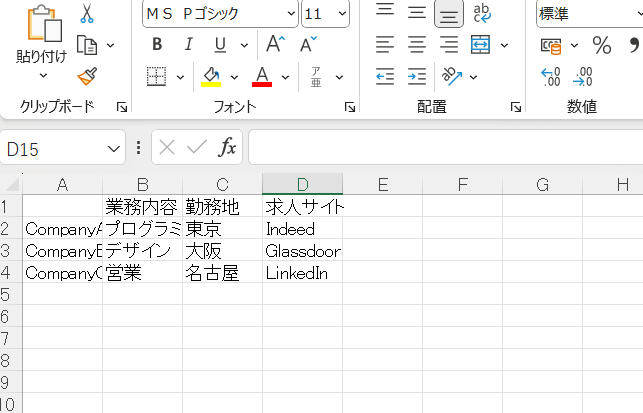643x413 pixels.
Task: Open the Merge and Center dropdown arrow
Action: tap(504, 45)
